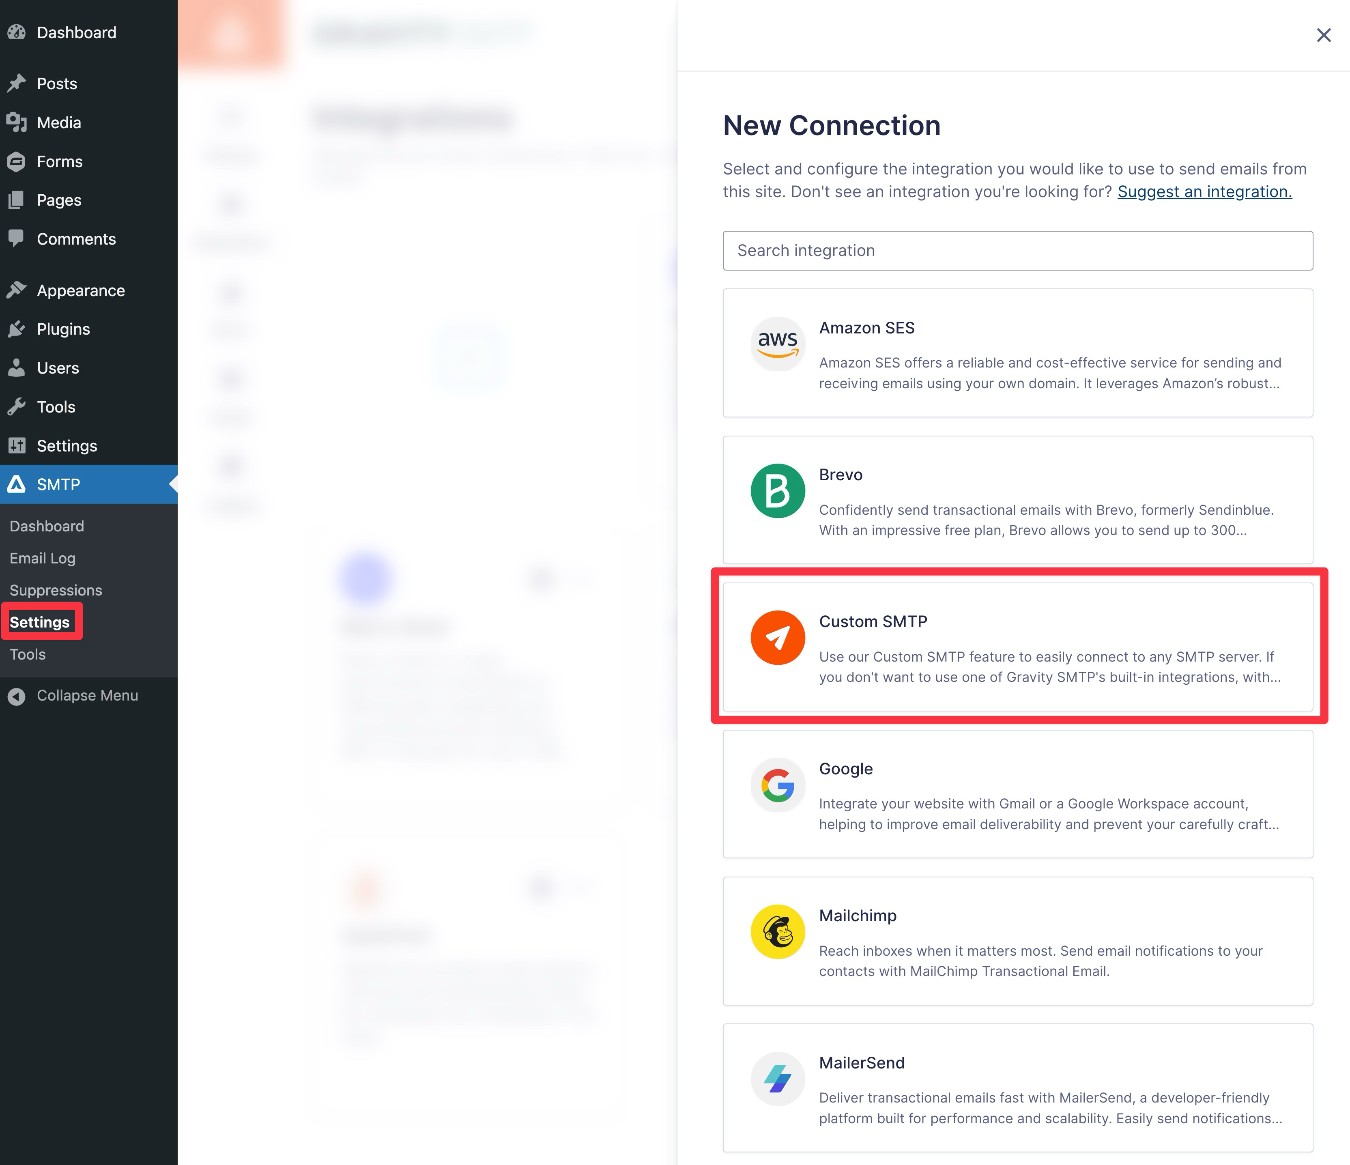
Task: Open SMTP Settings submenu item
Action: 40,622
